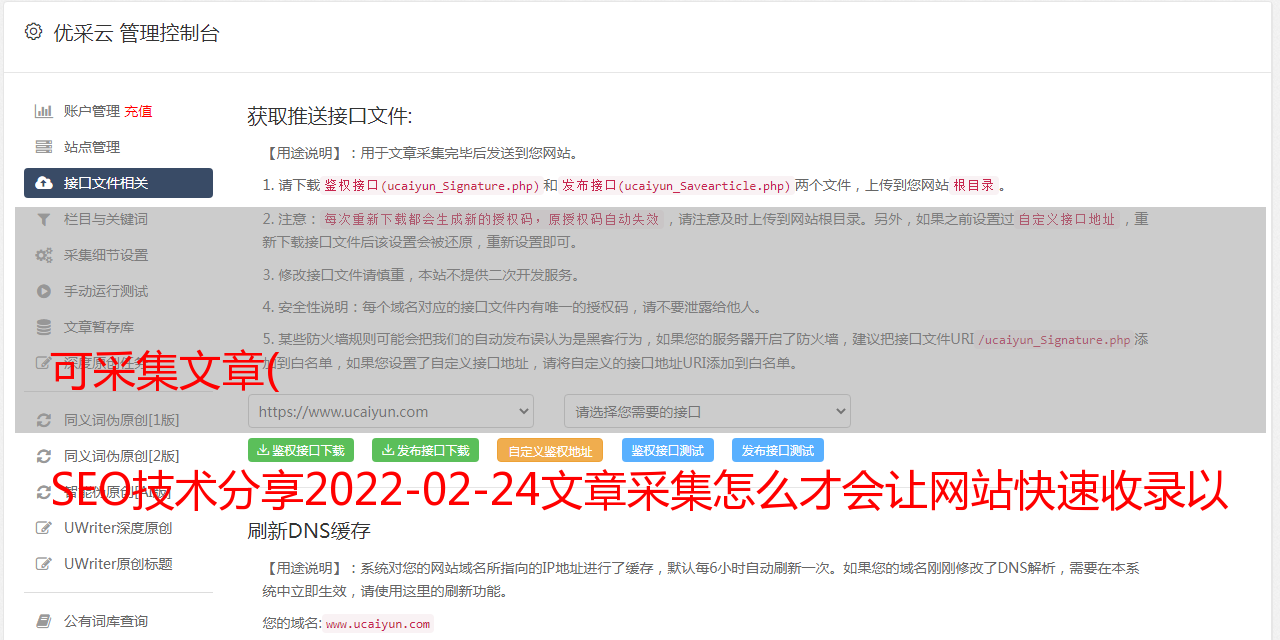Click the orange 自定义鉴权地址 button
Viewport: 1280px width, 640px height.
coord(550,450)
